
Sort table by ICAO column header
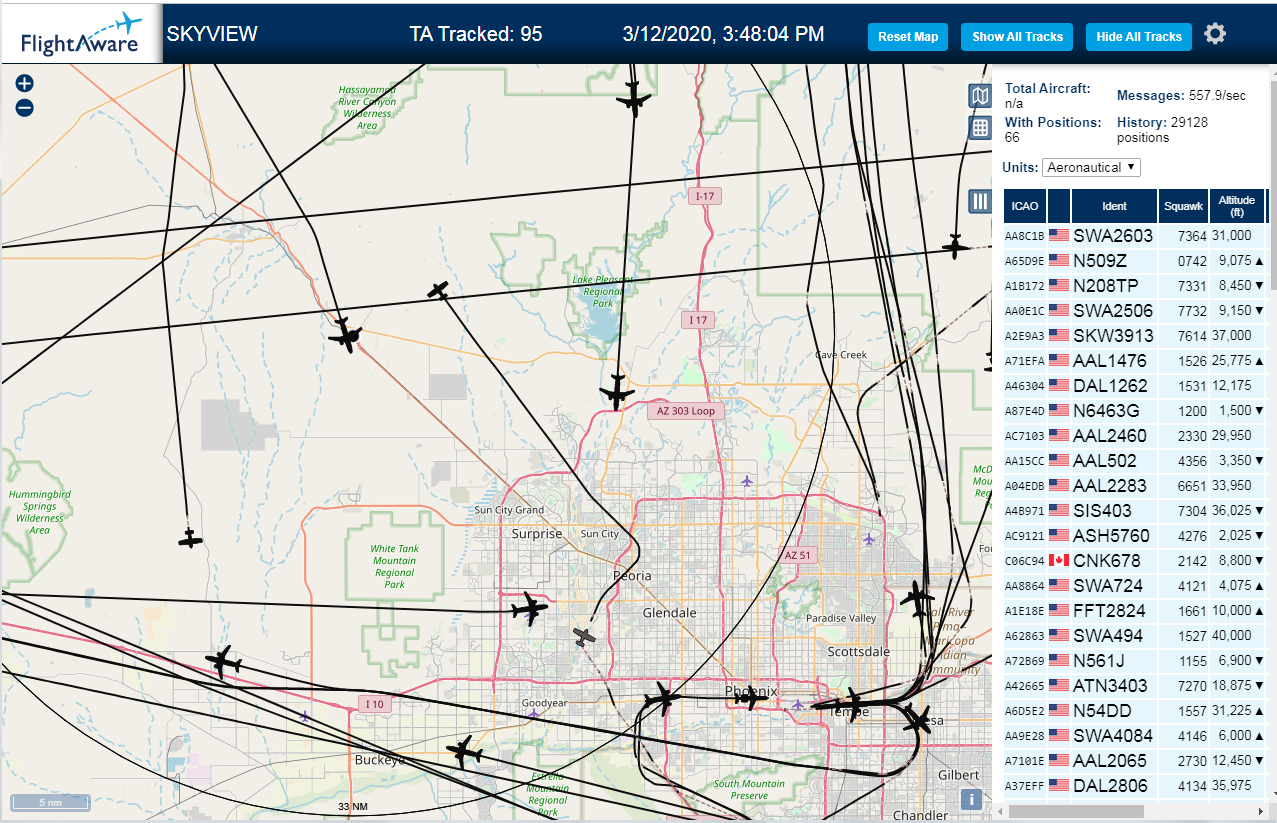pos(1025,206)
